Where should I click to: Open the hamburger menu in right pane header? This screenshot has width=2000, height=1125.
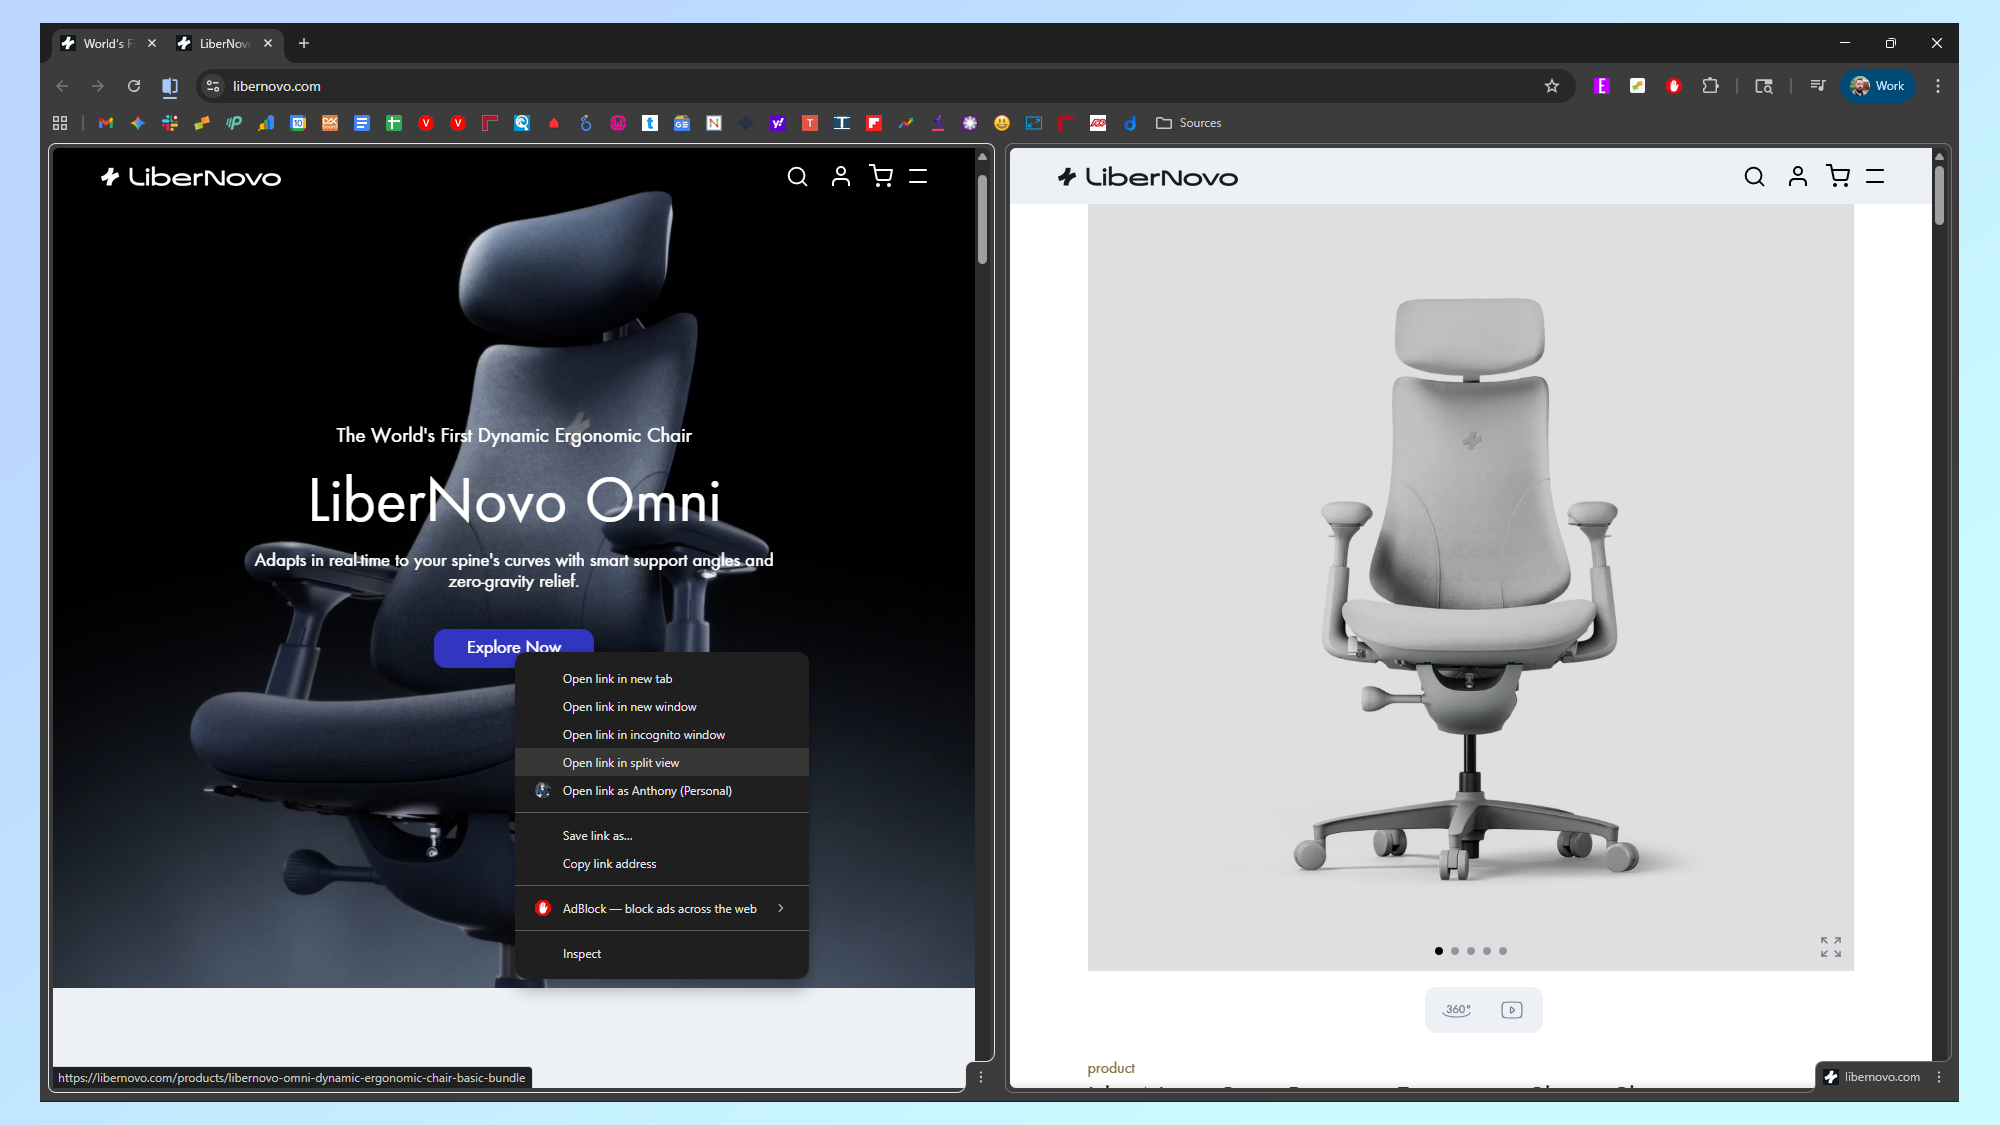click(x=1875, y=177)
